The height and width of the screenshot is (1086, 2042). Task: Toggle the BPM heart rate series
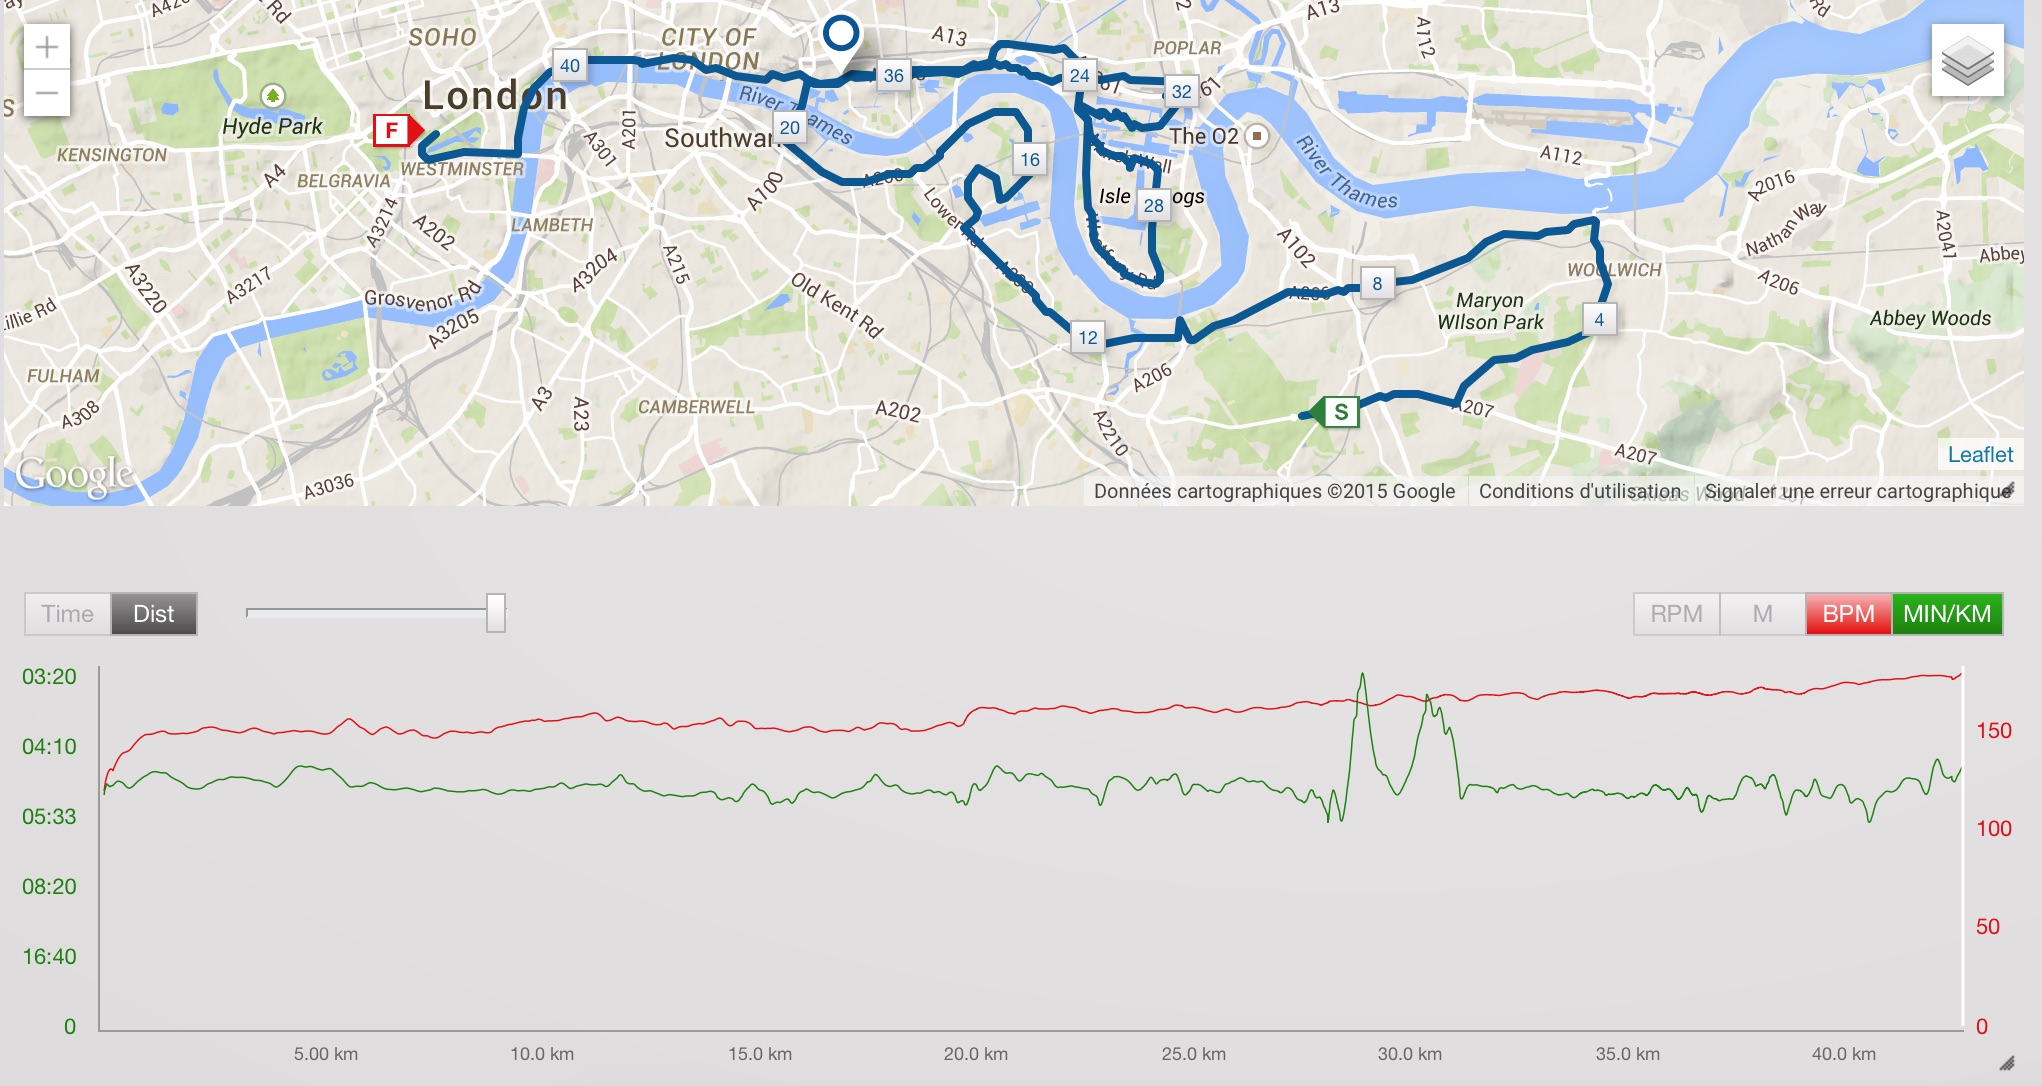point(1848,614)
